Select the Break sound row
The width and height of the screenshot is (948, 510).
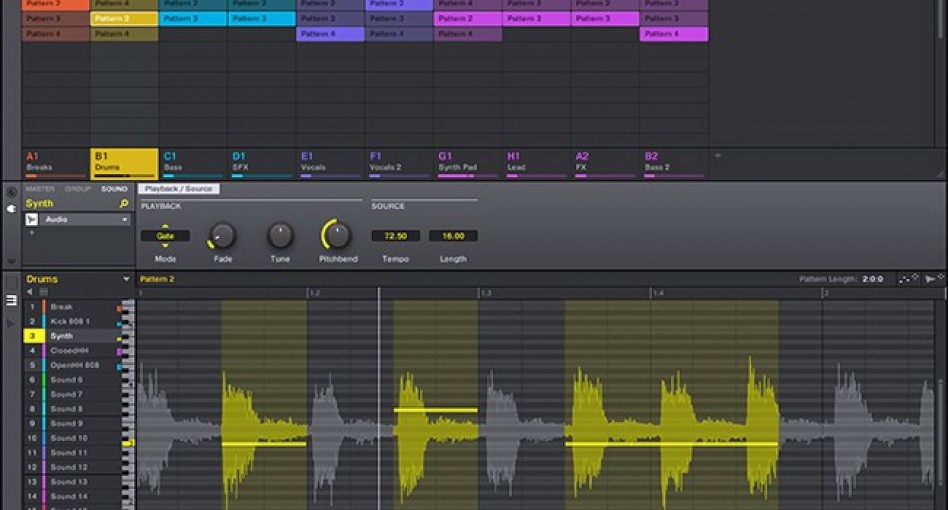click(73, 307)
